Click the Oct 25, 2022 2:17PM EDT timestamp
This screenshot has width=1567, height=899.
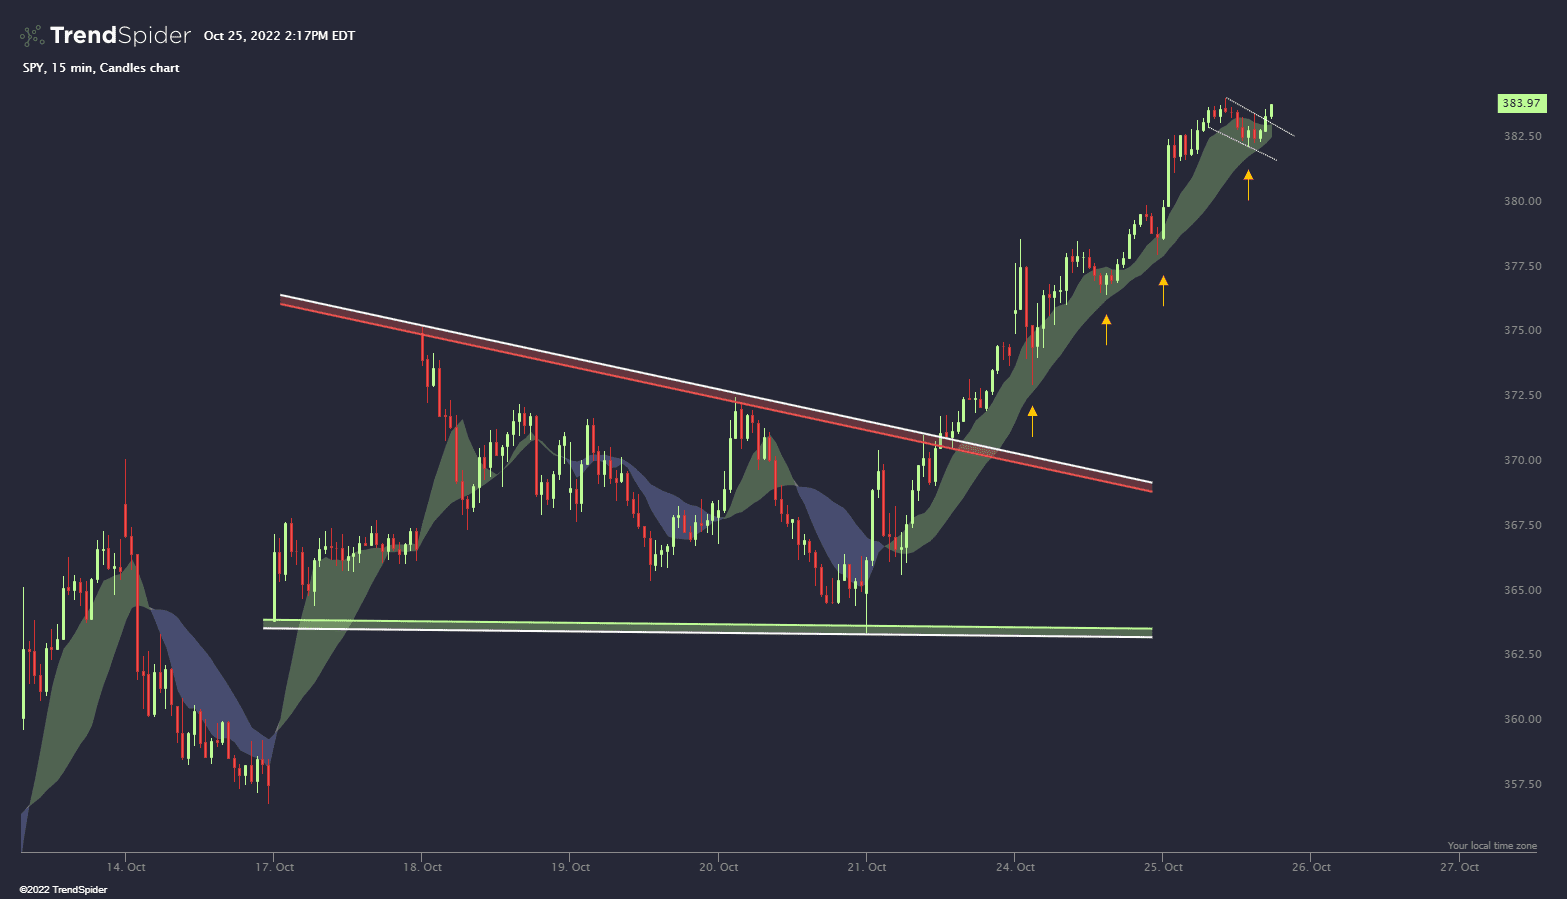278,35
